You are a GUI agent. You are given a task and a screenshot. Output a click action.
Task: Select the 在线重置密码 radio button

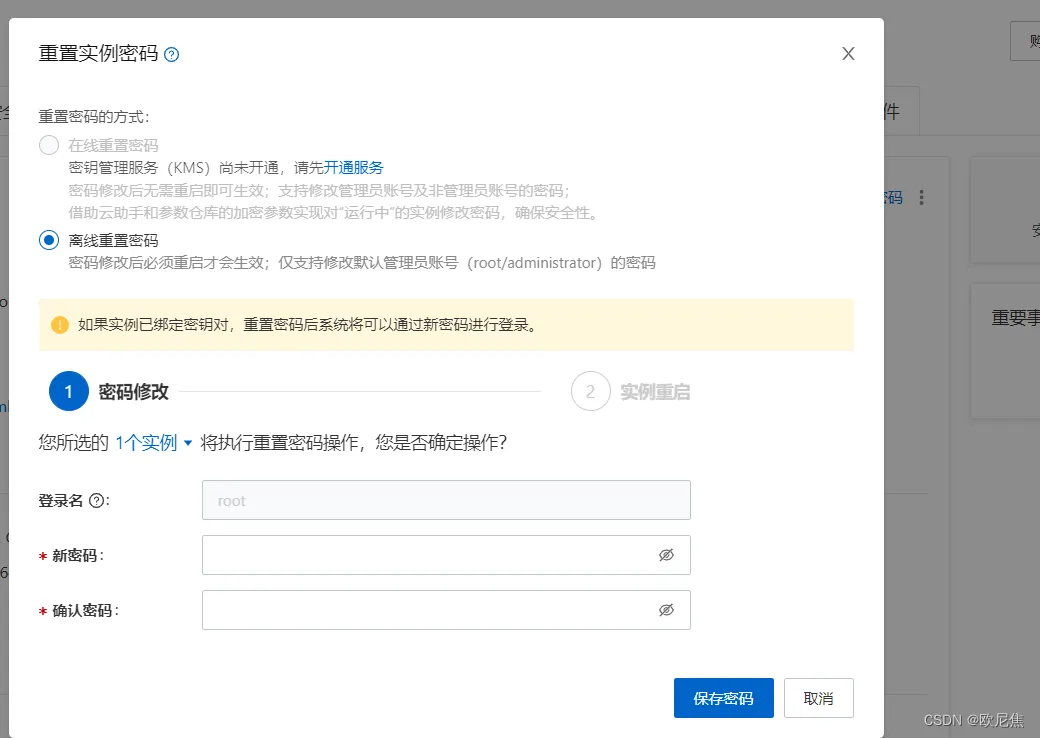[x=48, y=144]
